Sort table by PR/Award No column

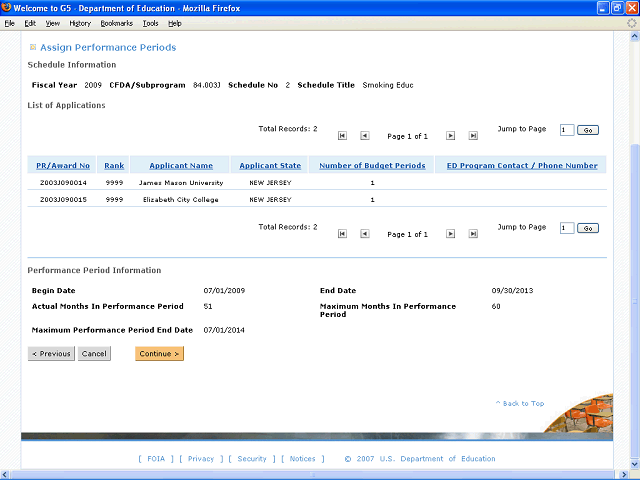click(63, 165)
